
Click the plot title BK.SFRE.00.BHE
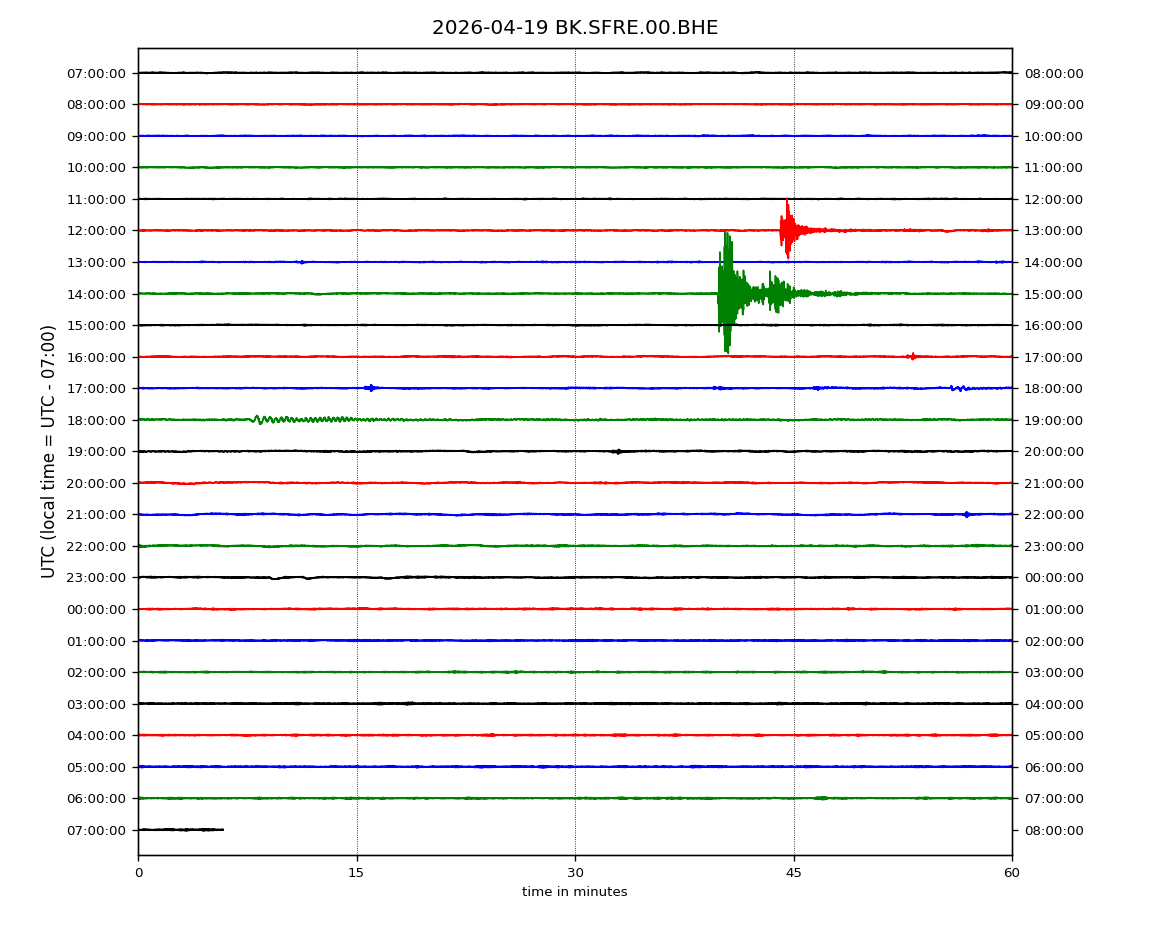574,28
